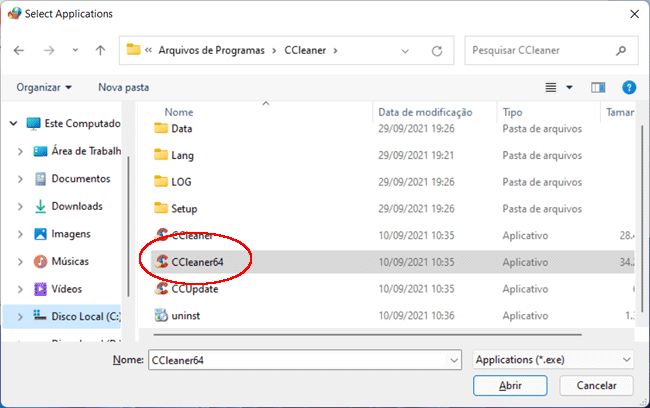Open the address bar history dropdown
This screenshot has width=650, height=408.
[403, 49]
